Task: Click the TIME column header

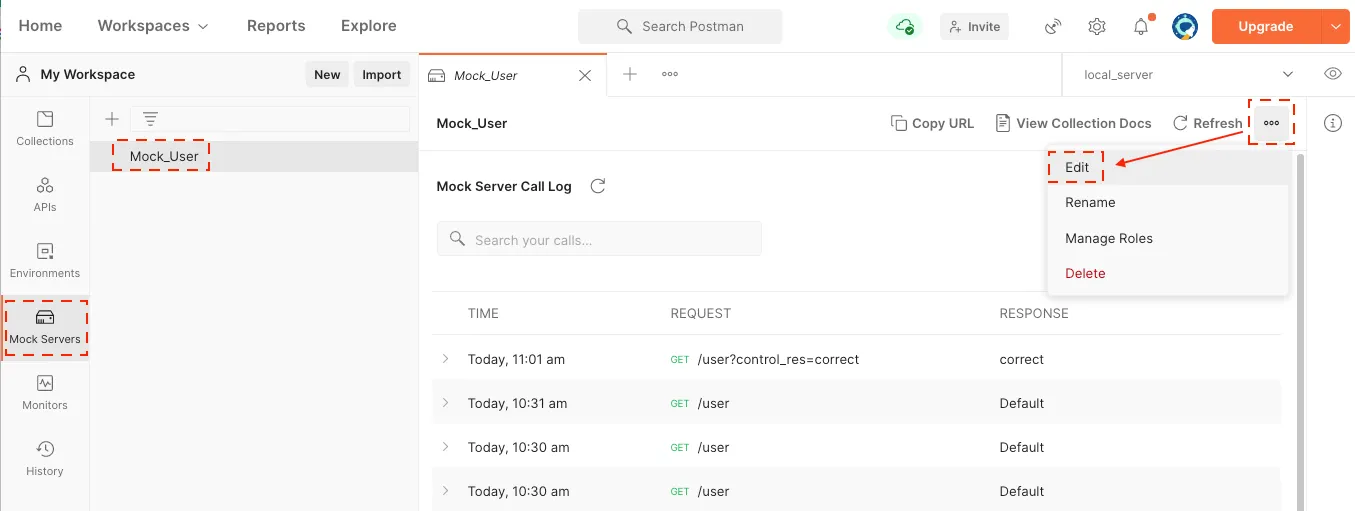Action: 483,313
